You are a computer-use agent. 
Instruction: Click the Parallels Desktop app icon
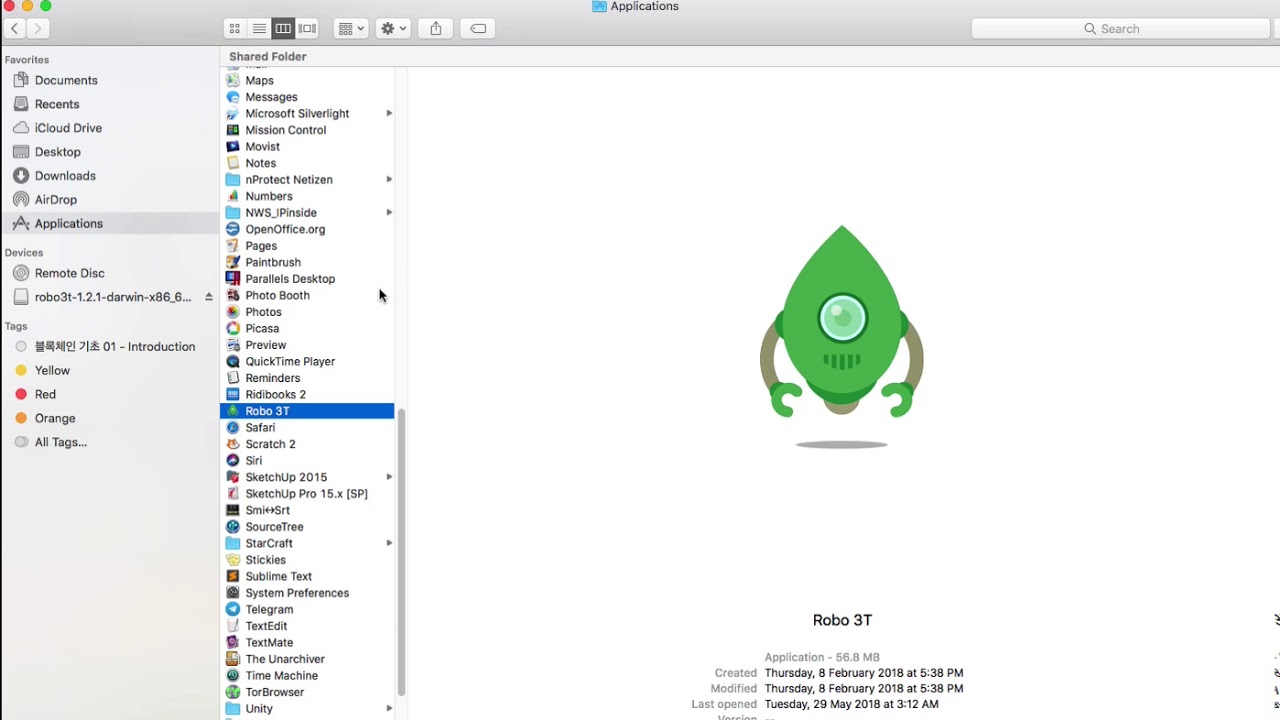pos(233,278)
